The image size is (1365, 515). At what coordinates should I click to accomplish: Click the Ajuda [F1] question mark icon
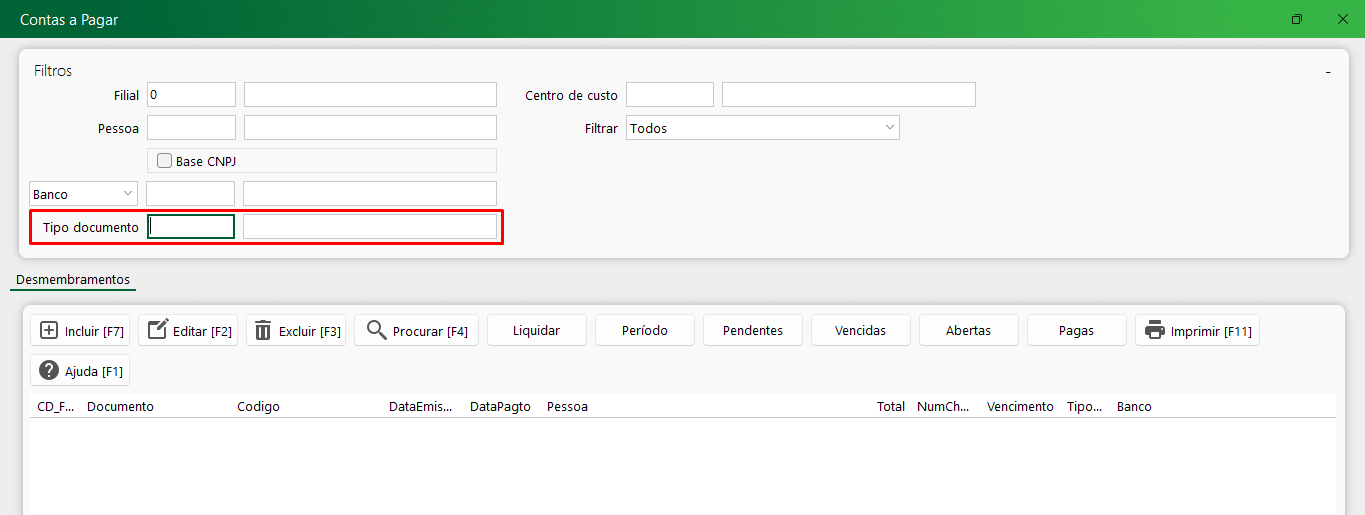click(48, 371)
